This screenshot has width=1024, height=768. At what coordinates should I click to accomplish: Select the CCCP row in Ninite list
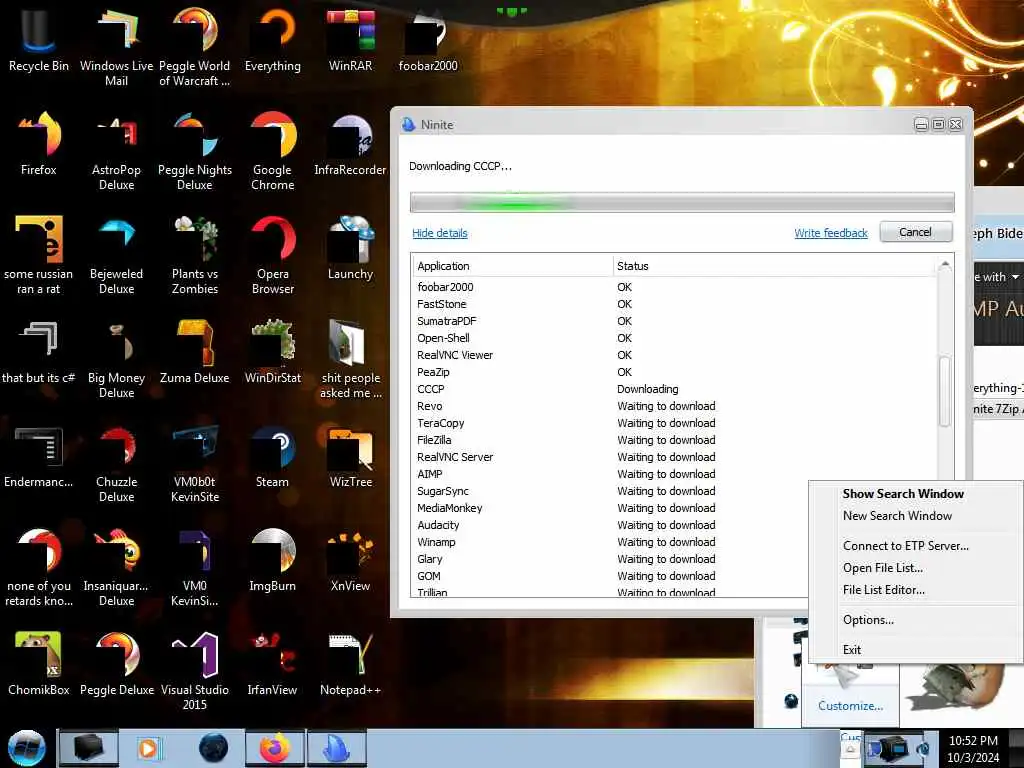pos(676,389)
